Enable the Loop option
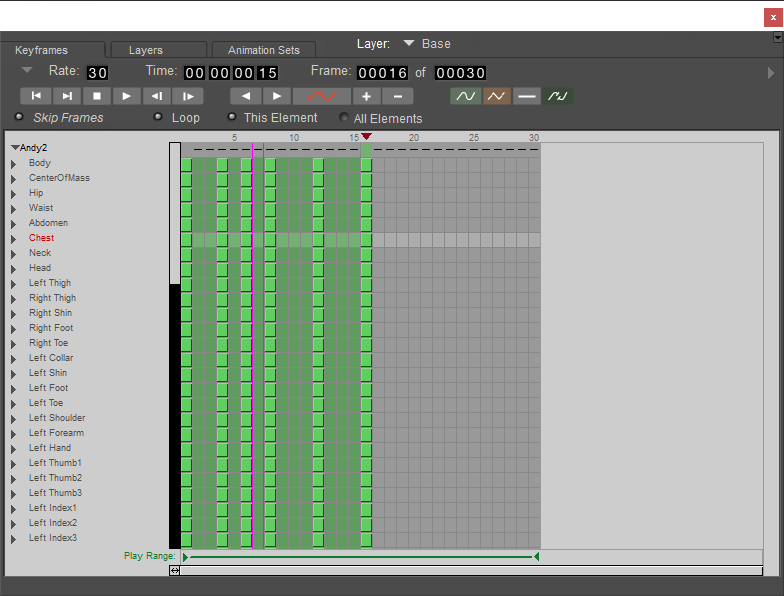Screen dimensions: 784x596 pyautogui.click(x=158, y=117)
